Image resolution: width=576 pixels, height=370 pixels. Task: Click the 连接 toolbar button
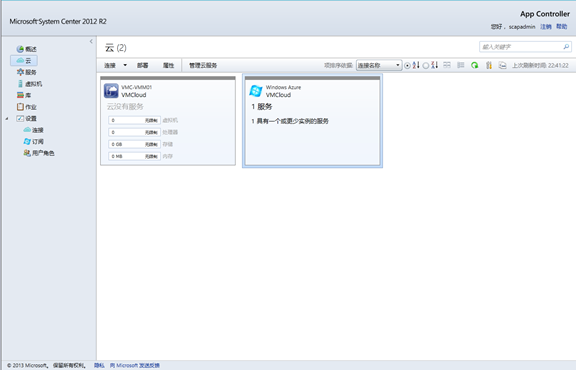click(x=110, y=65)
